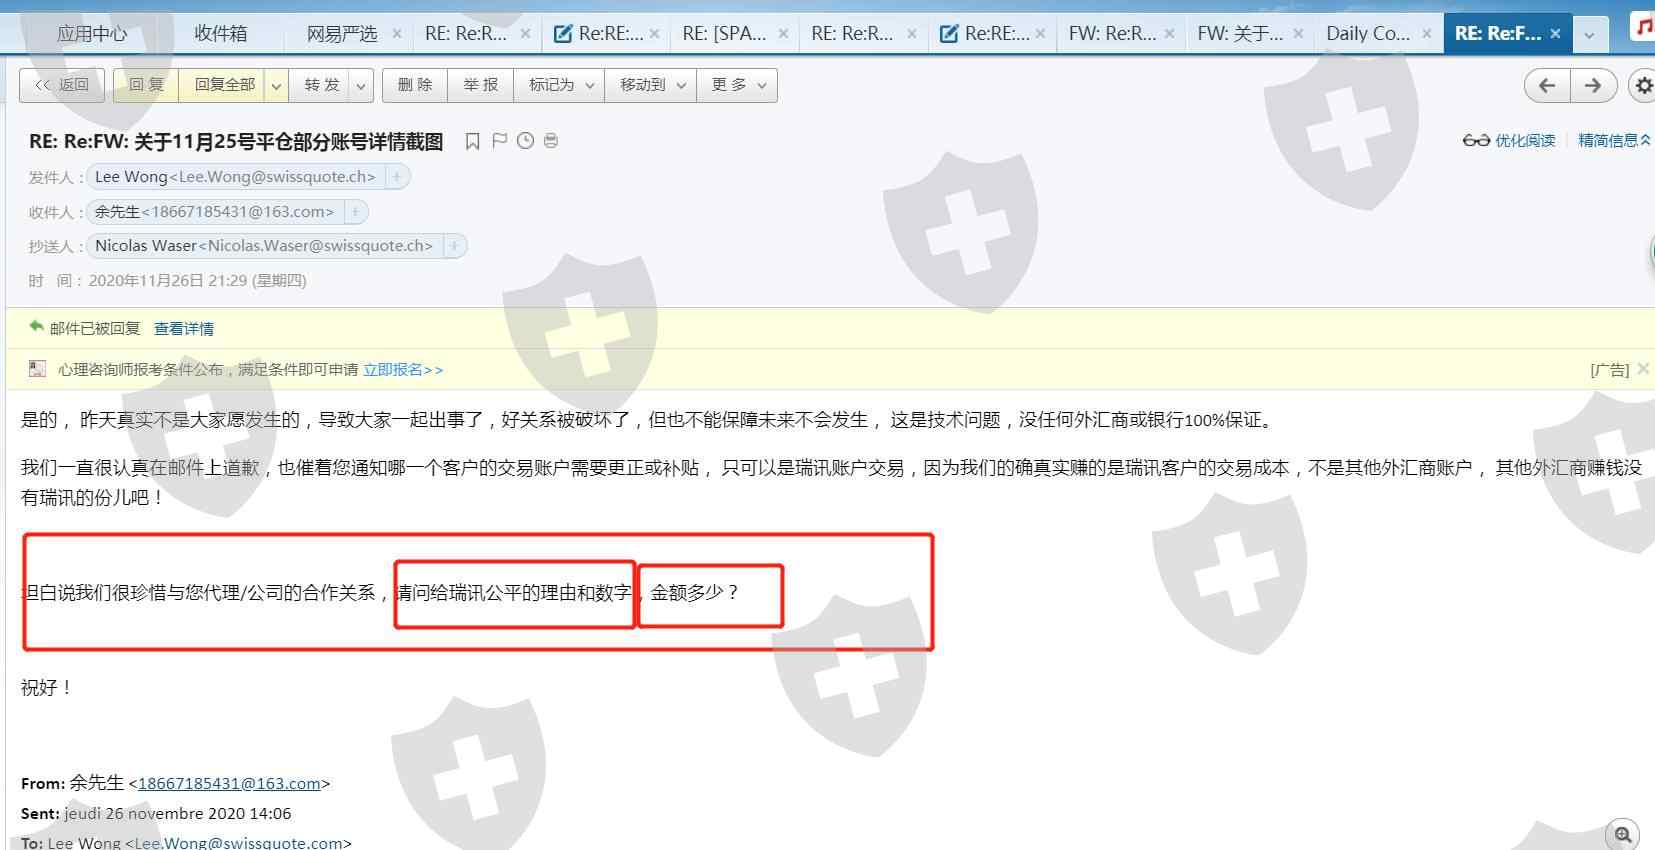This screenshot has width=1655, height=850.
Task: Click 回复全部 to reply all
Action: (223, 86)
